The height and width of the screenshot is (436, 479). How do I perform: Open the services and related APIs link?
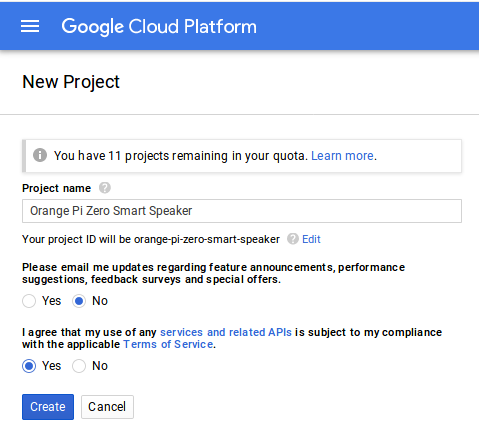click(x=226, y=332)
